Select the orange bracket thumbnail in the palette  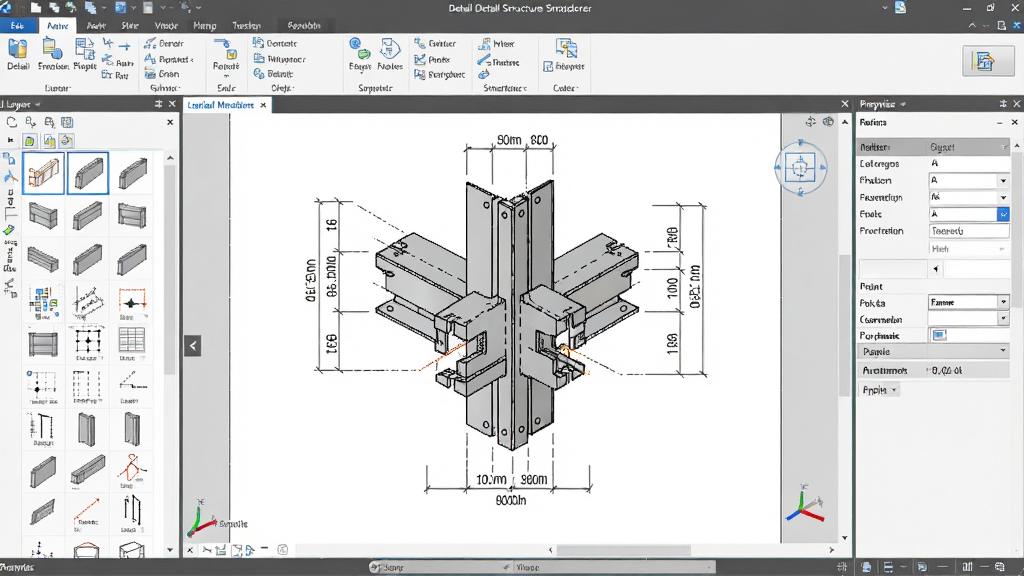(43, 173)
